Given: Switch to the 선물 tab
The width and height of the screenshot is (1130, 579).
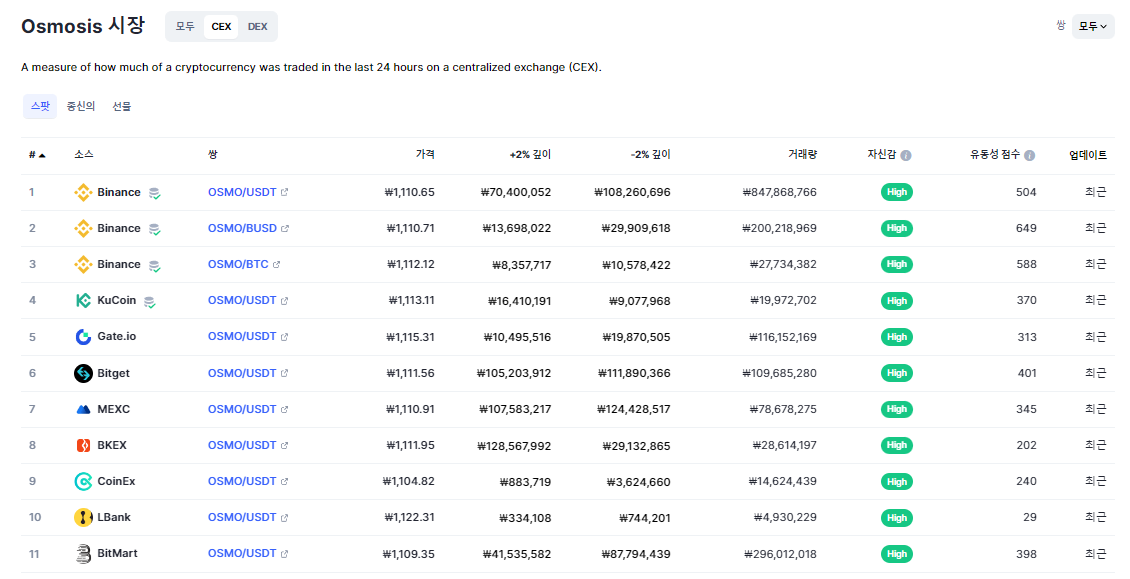Looking at the screenshot, I should [x=121, y=106].
